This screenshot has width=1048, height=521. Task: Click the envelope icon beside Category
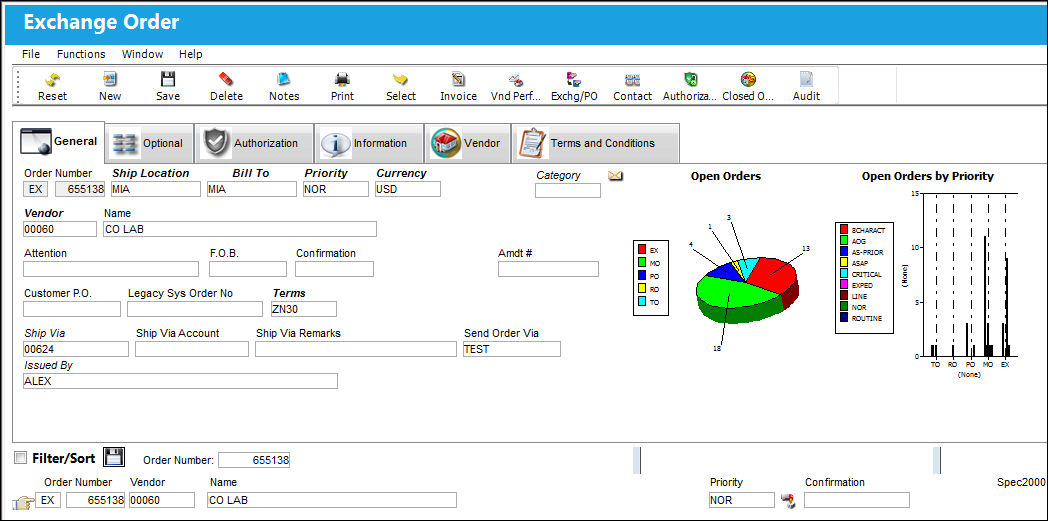tap(615, 176)
